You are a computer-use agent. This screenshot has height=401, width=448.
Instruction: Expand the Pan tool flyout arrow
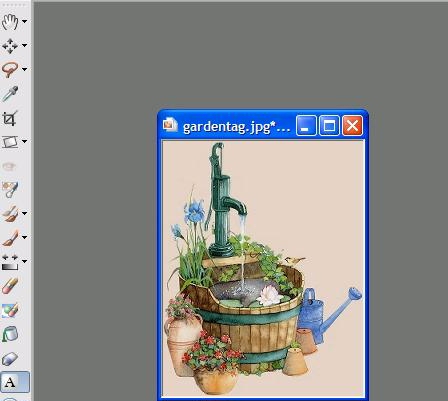click(24, 21)
